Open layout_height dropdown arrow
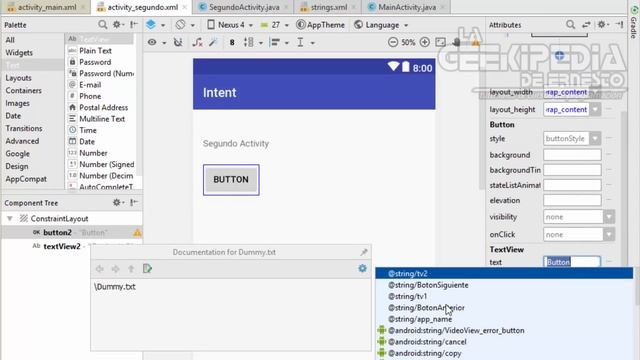The image size is (640, 360). tap(595, 109)
